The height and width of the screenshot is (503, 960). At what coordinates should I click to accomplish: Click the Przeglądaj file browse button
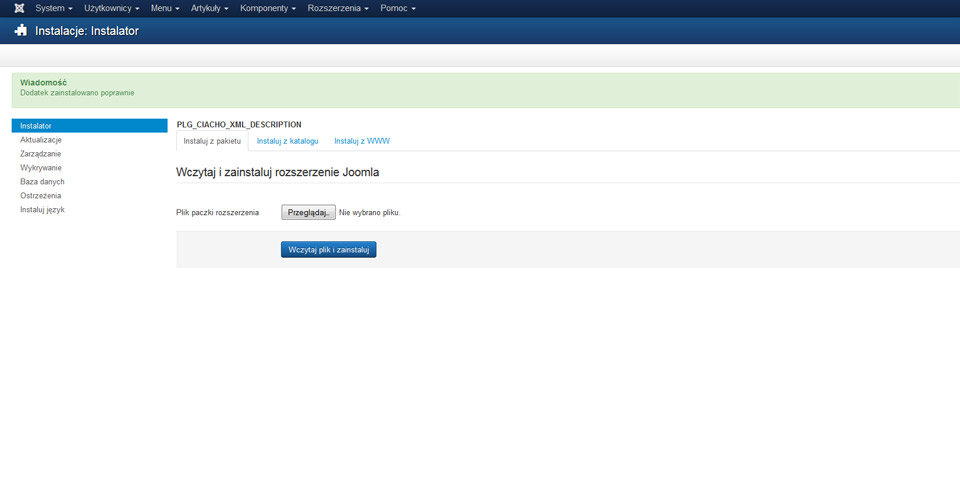tap(308, 212)
